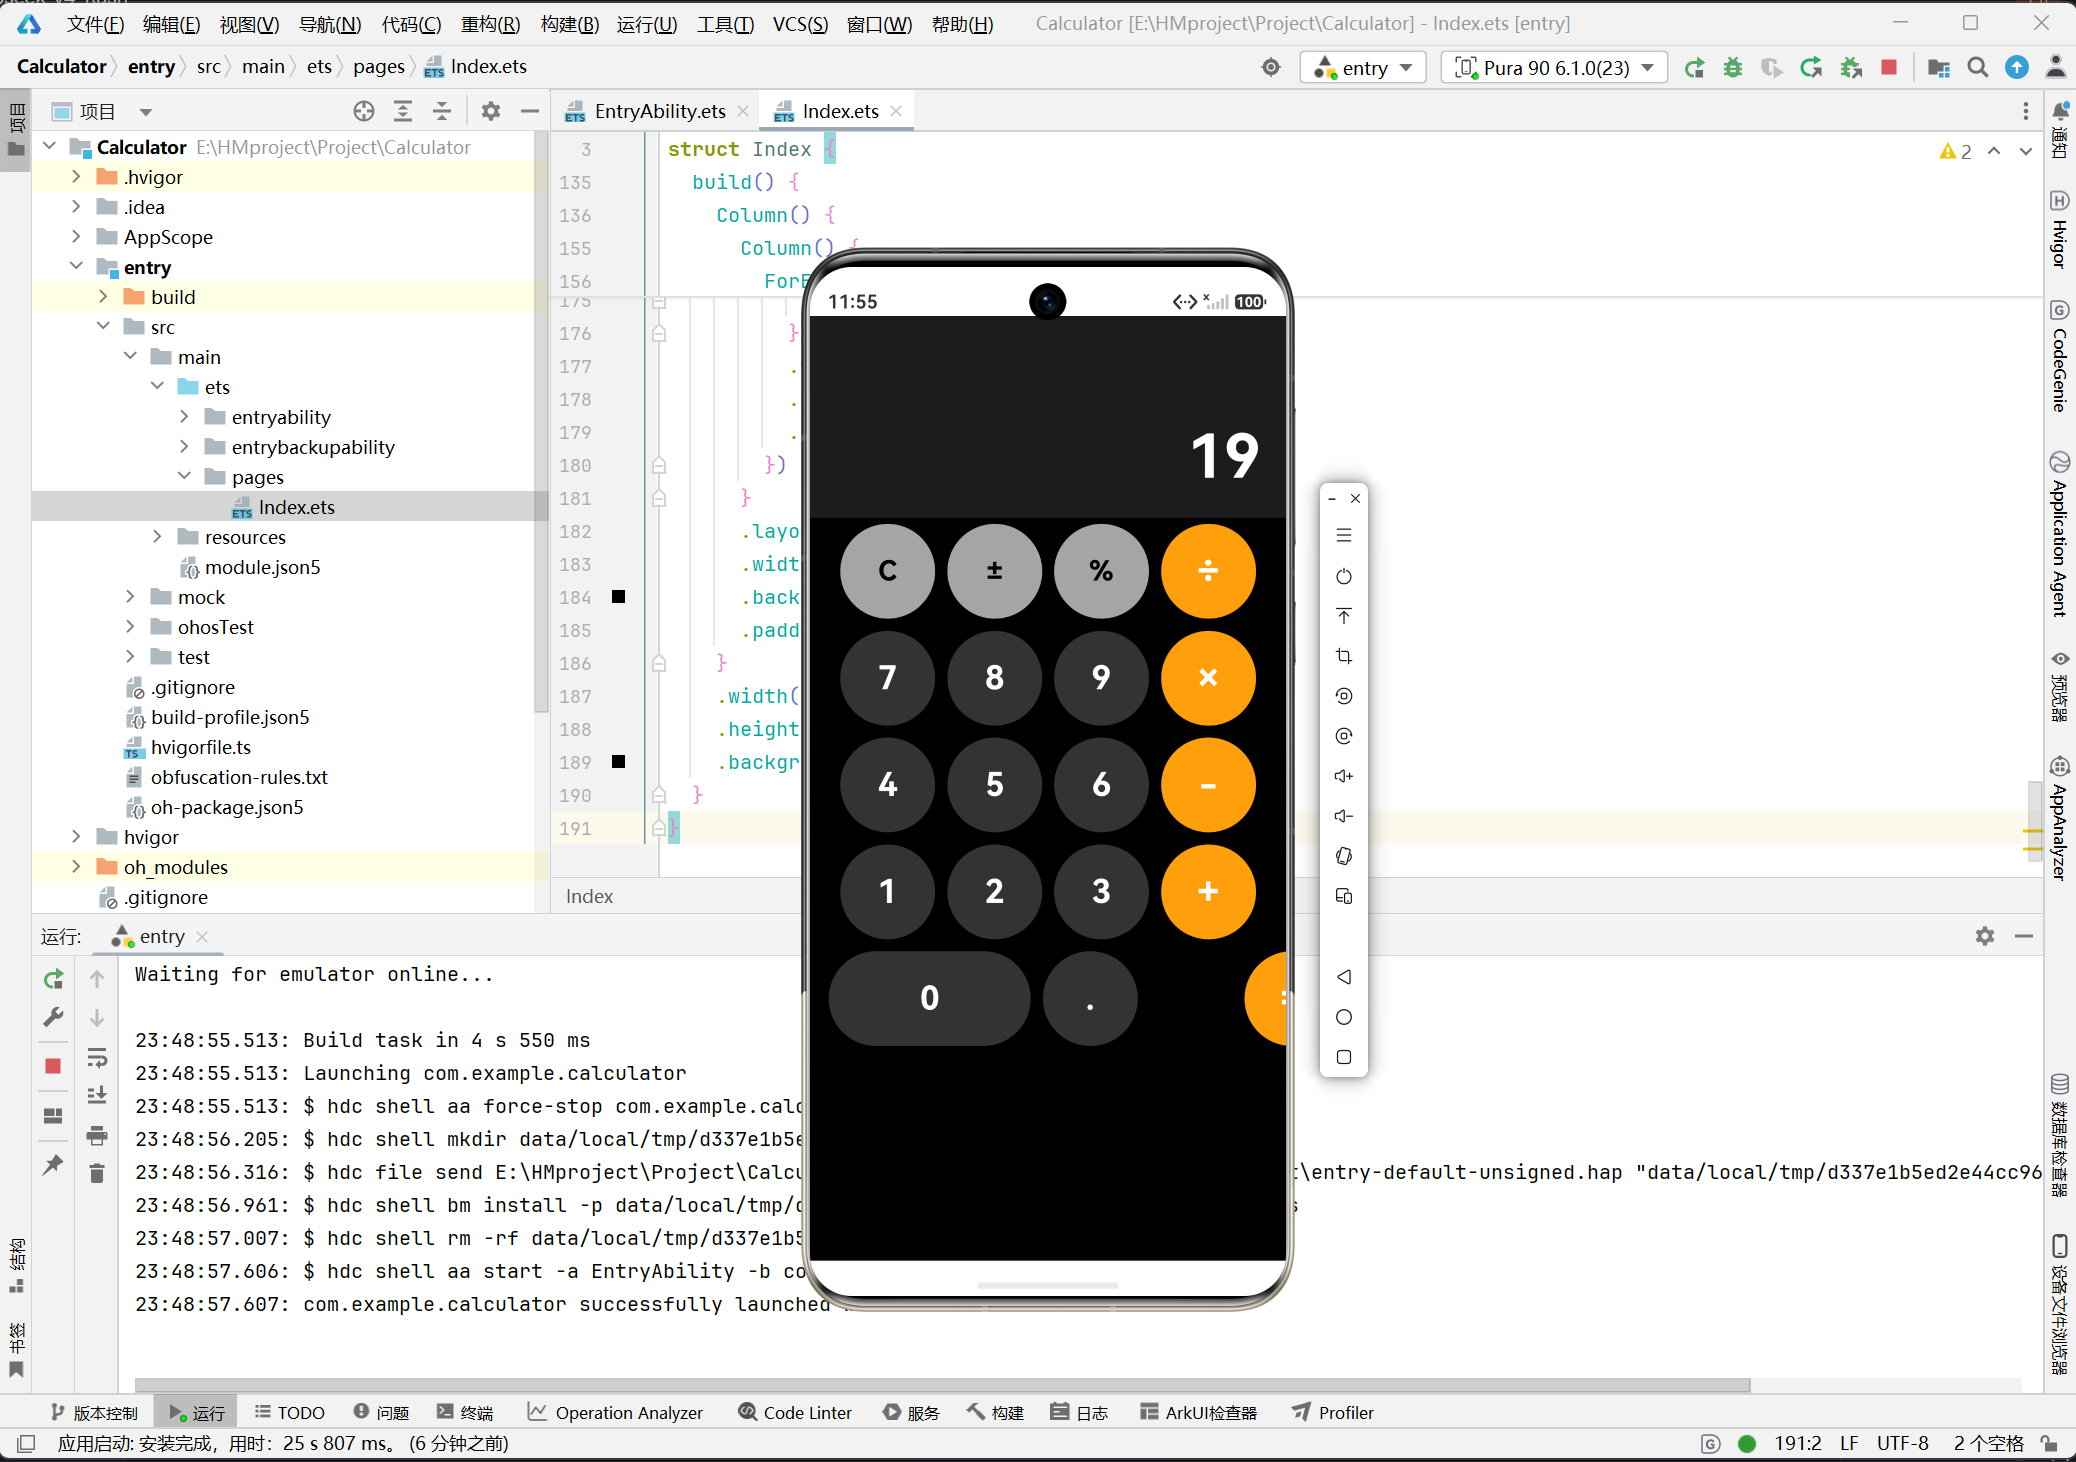Click the print icon in run panel
Screen dimensions: 2076x1462
tap(97, 1135)
